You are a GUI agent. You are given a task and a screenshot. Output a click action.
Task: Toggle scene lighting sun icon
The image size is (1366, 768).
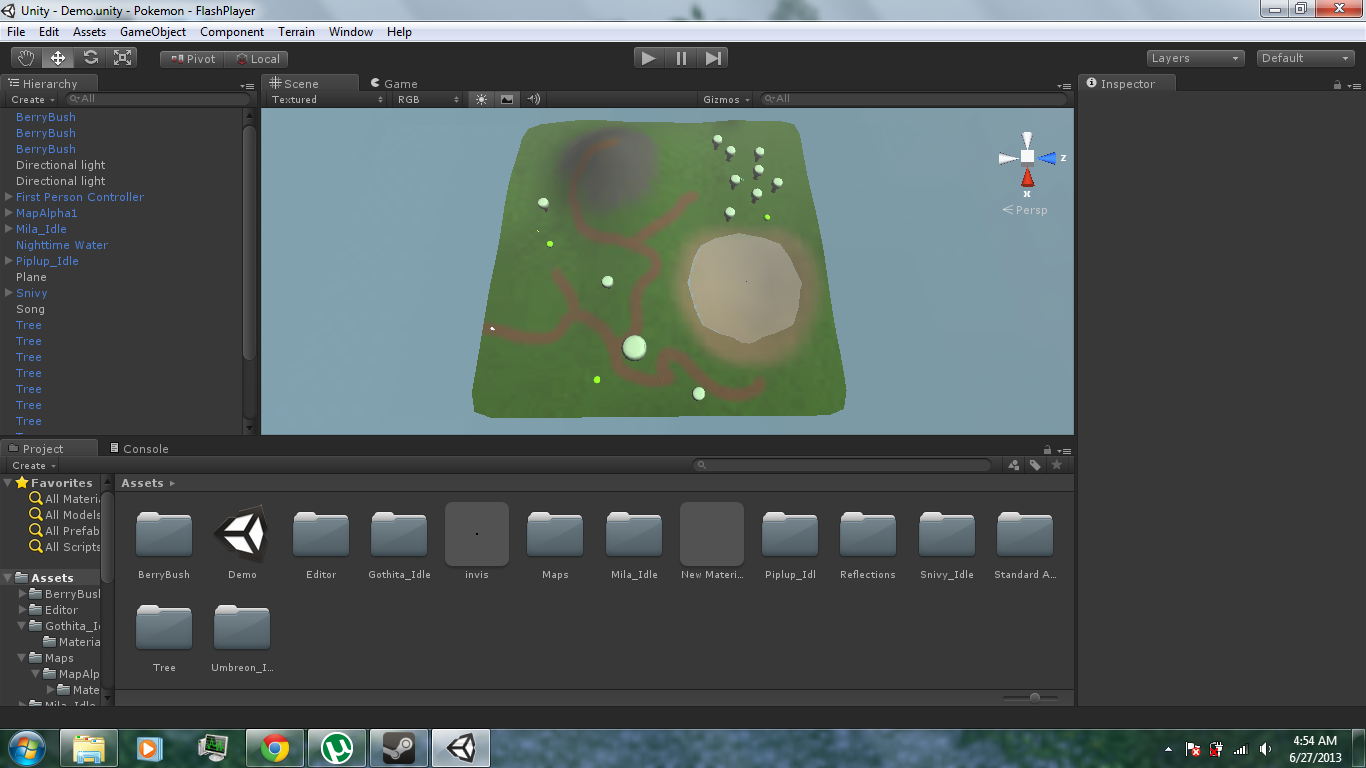click(482, 99)
